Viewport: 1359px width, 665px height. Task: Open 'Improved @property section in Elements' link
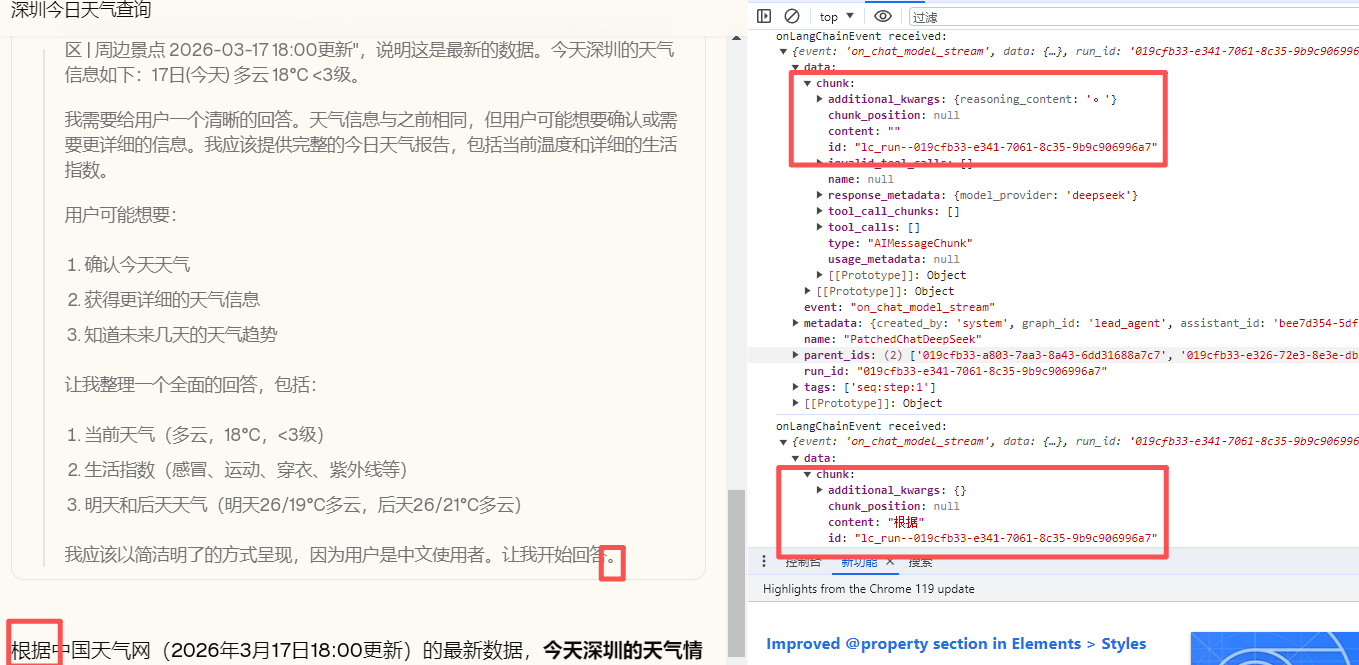pos(956,644)
